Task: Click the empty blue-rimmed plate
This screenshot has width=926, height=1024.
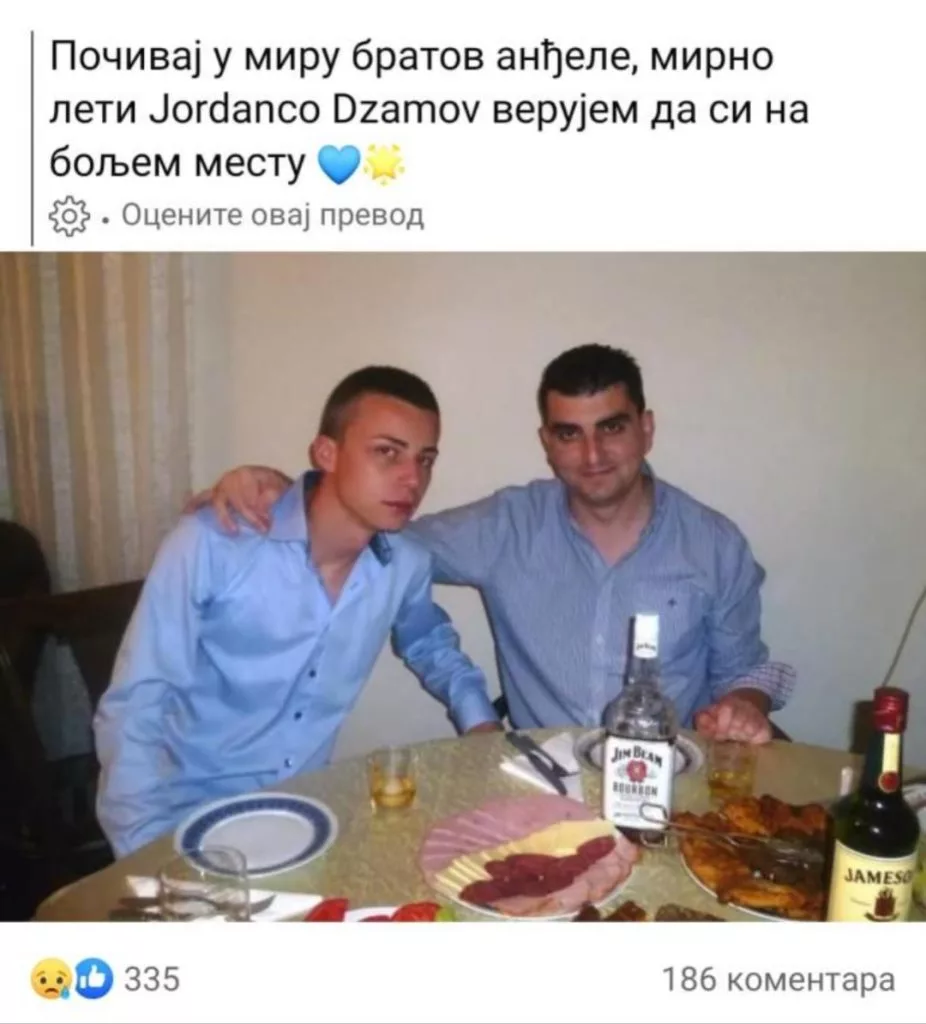Action: coord(255,834)
